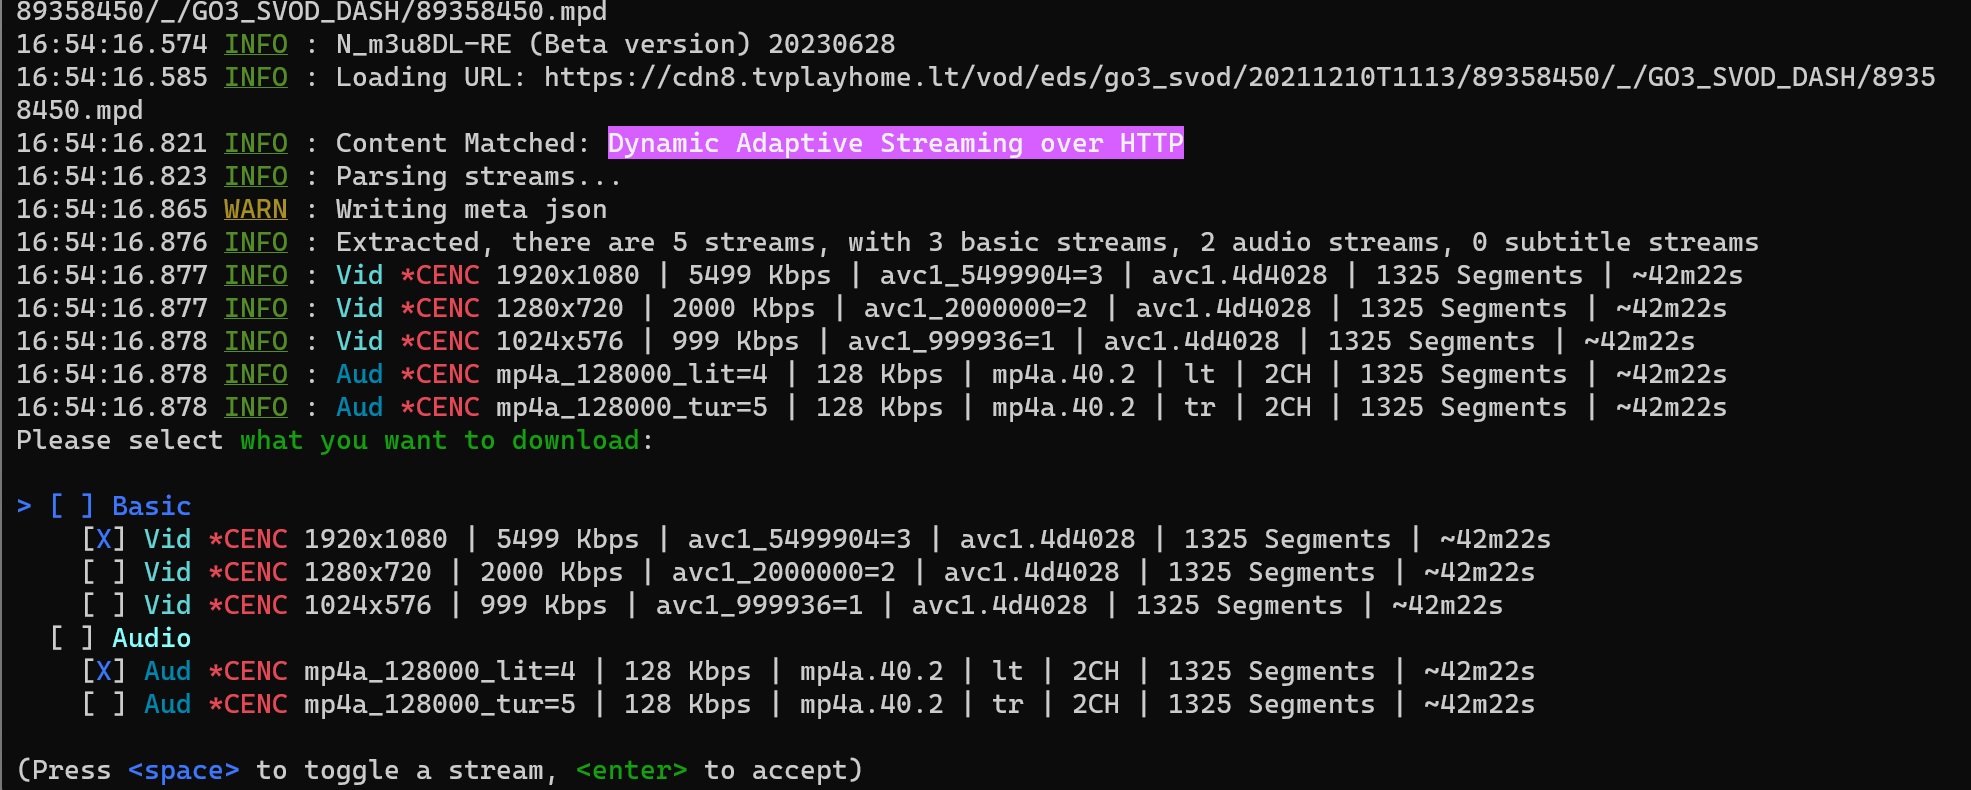The image size is (1971, 790).
Task: Check the 1024x576 stream in selection list
Action: pyautogui.click(x=104, y=605)
